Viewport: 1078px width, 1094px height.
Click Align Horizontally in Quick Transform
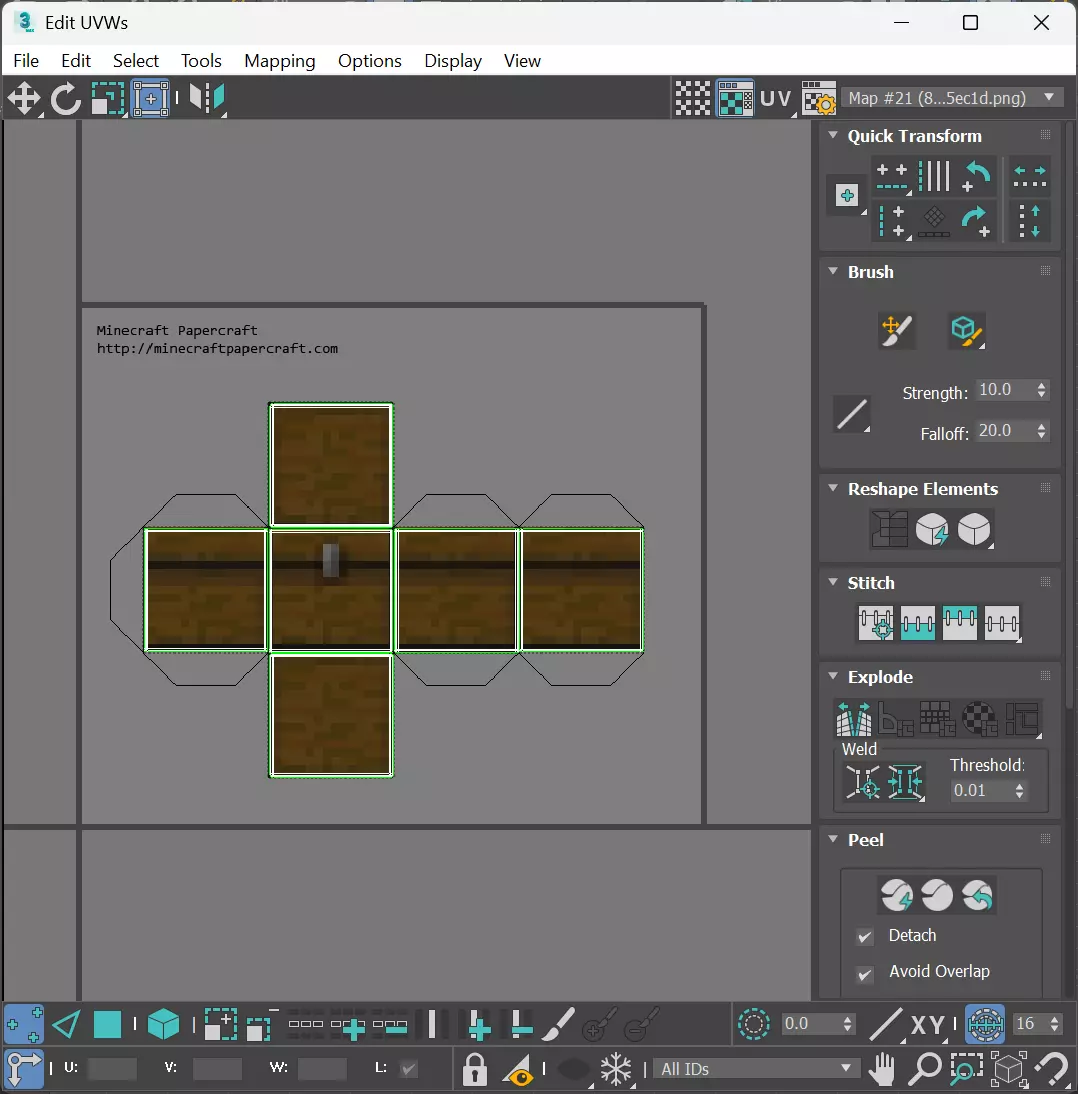click(892, 177)
